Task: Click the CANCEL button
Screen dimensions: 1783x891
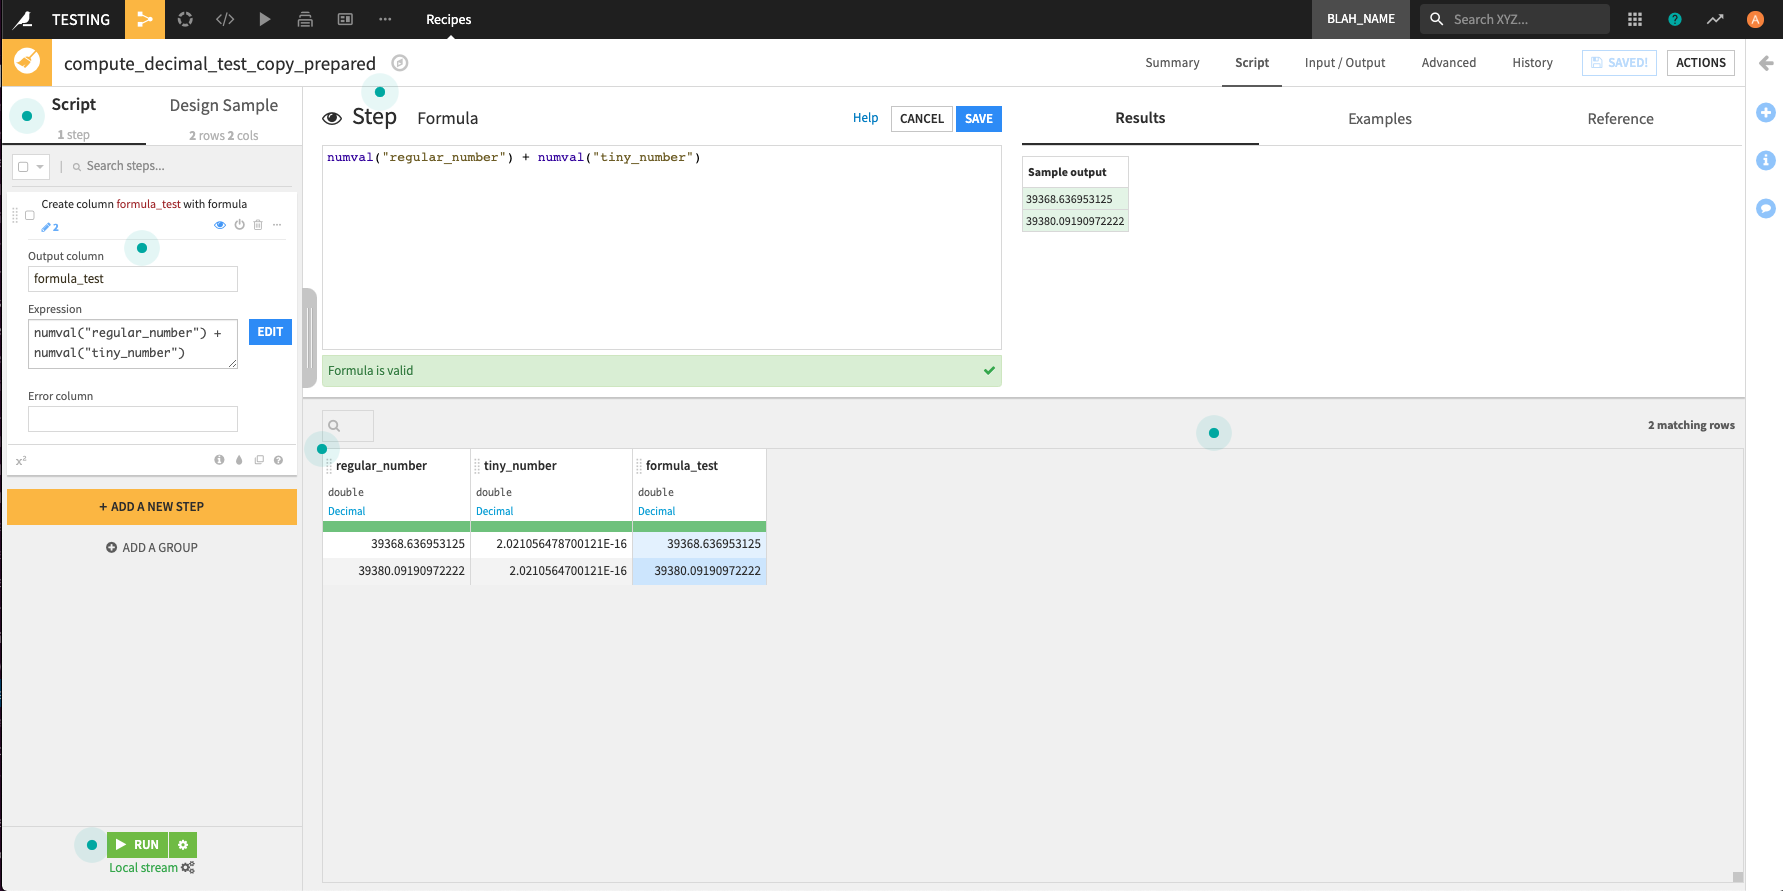Action: (922, 119)
